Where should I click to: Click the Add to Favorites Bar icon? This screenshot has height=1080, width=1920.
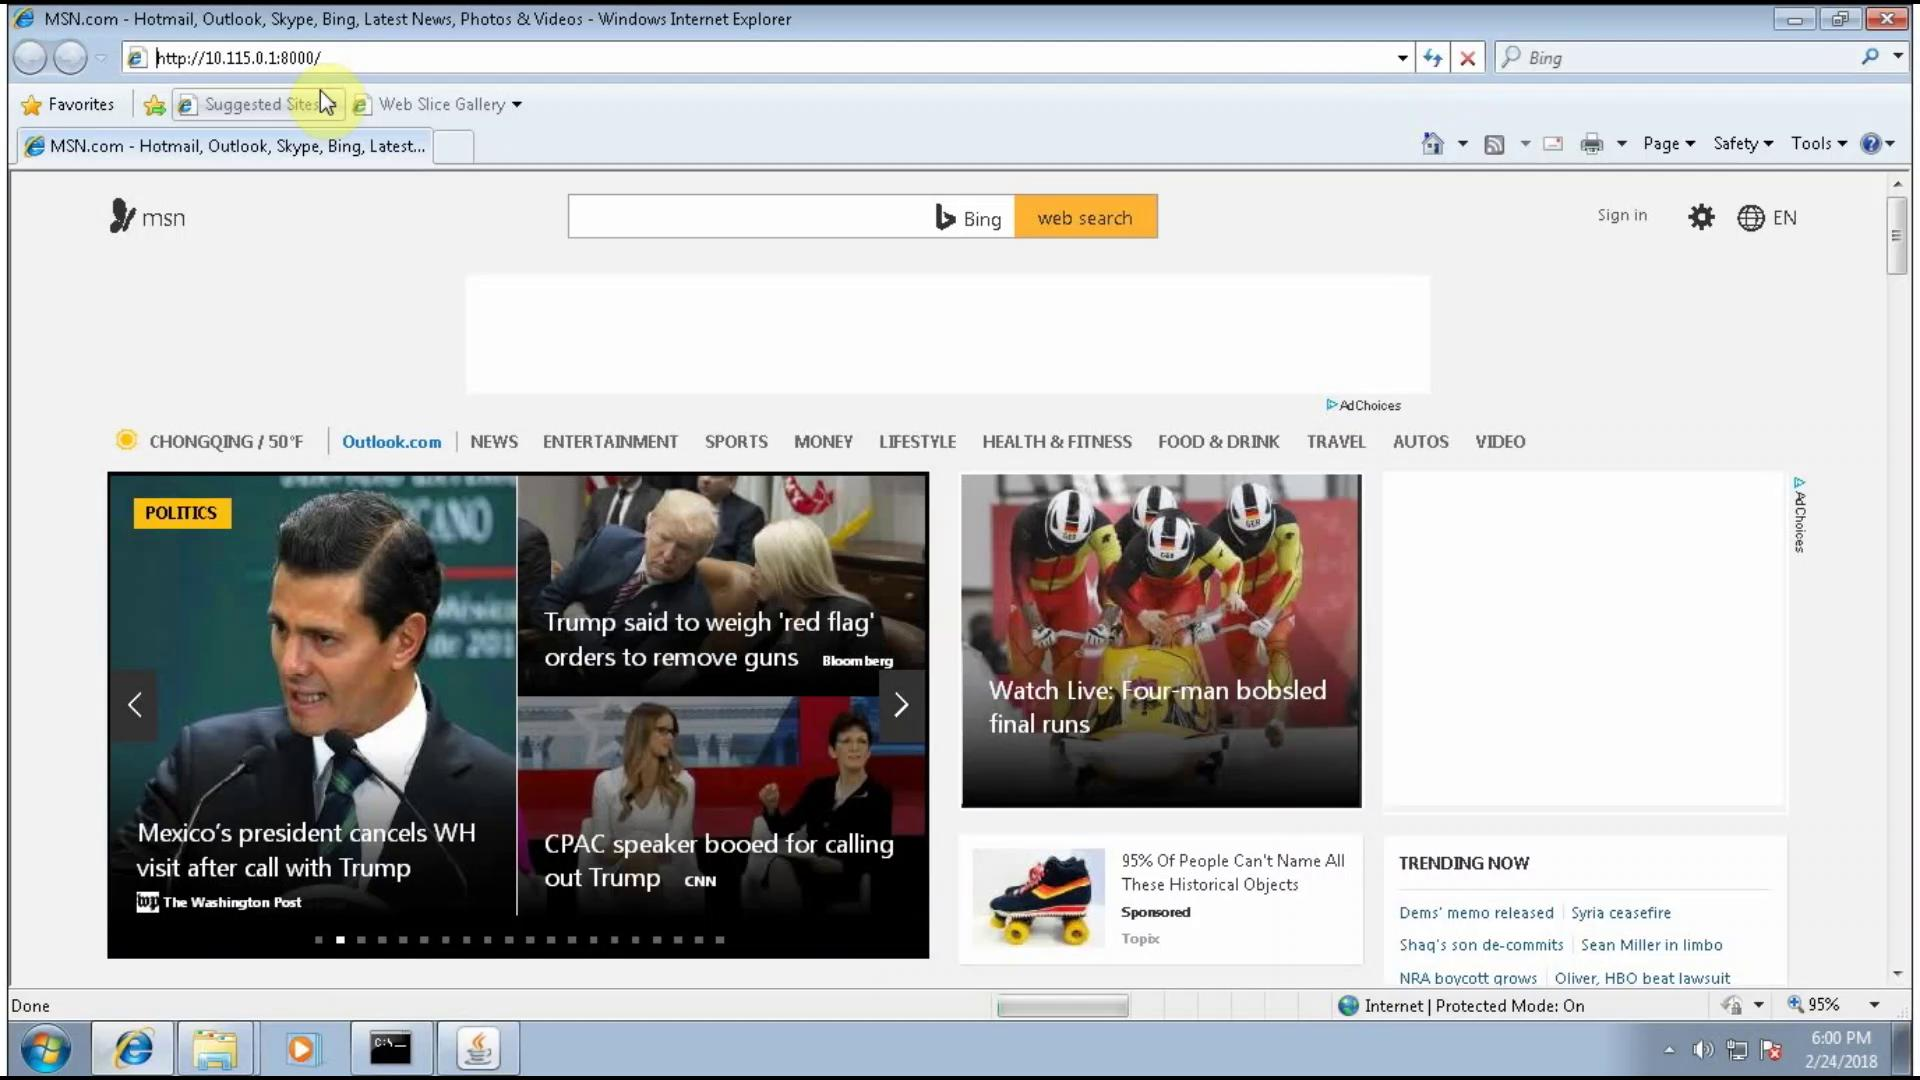tap(154, 104)
